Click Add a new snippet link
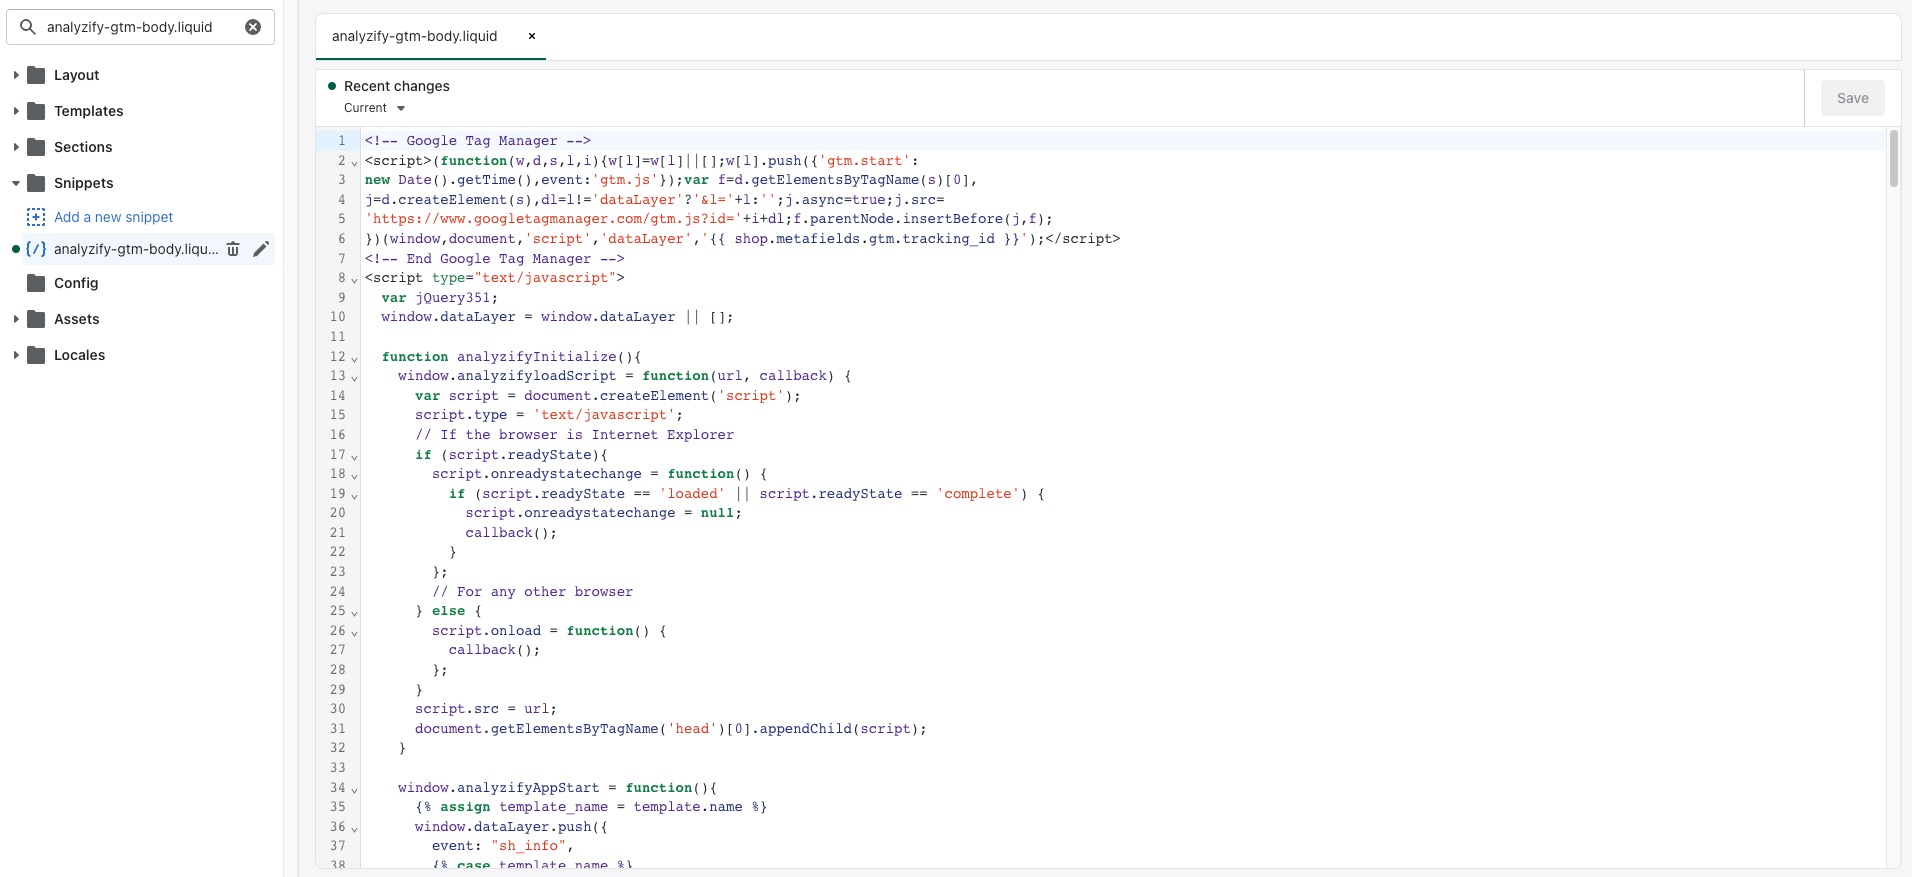 pyautogui.click(x=113, y=217)
